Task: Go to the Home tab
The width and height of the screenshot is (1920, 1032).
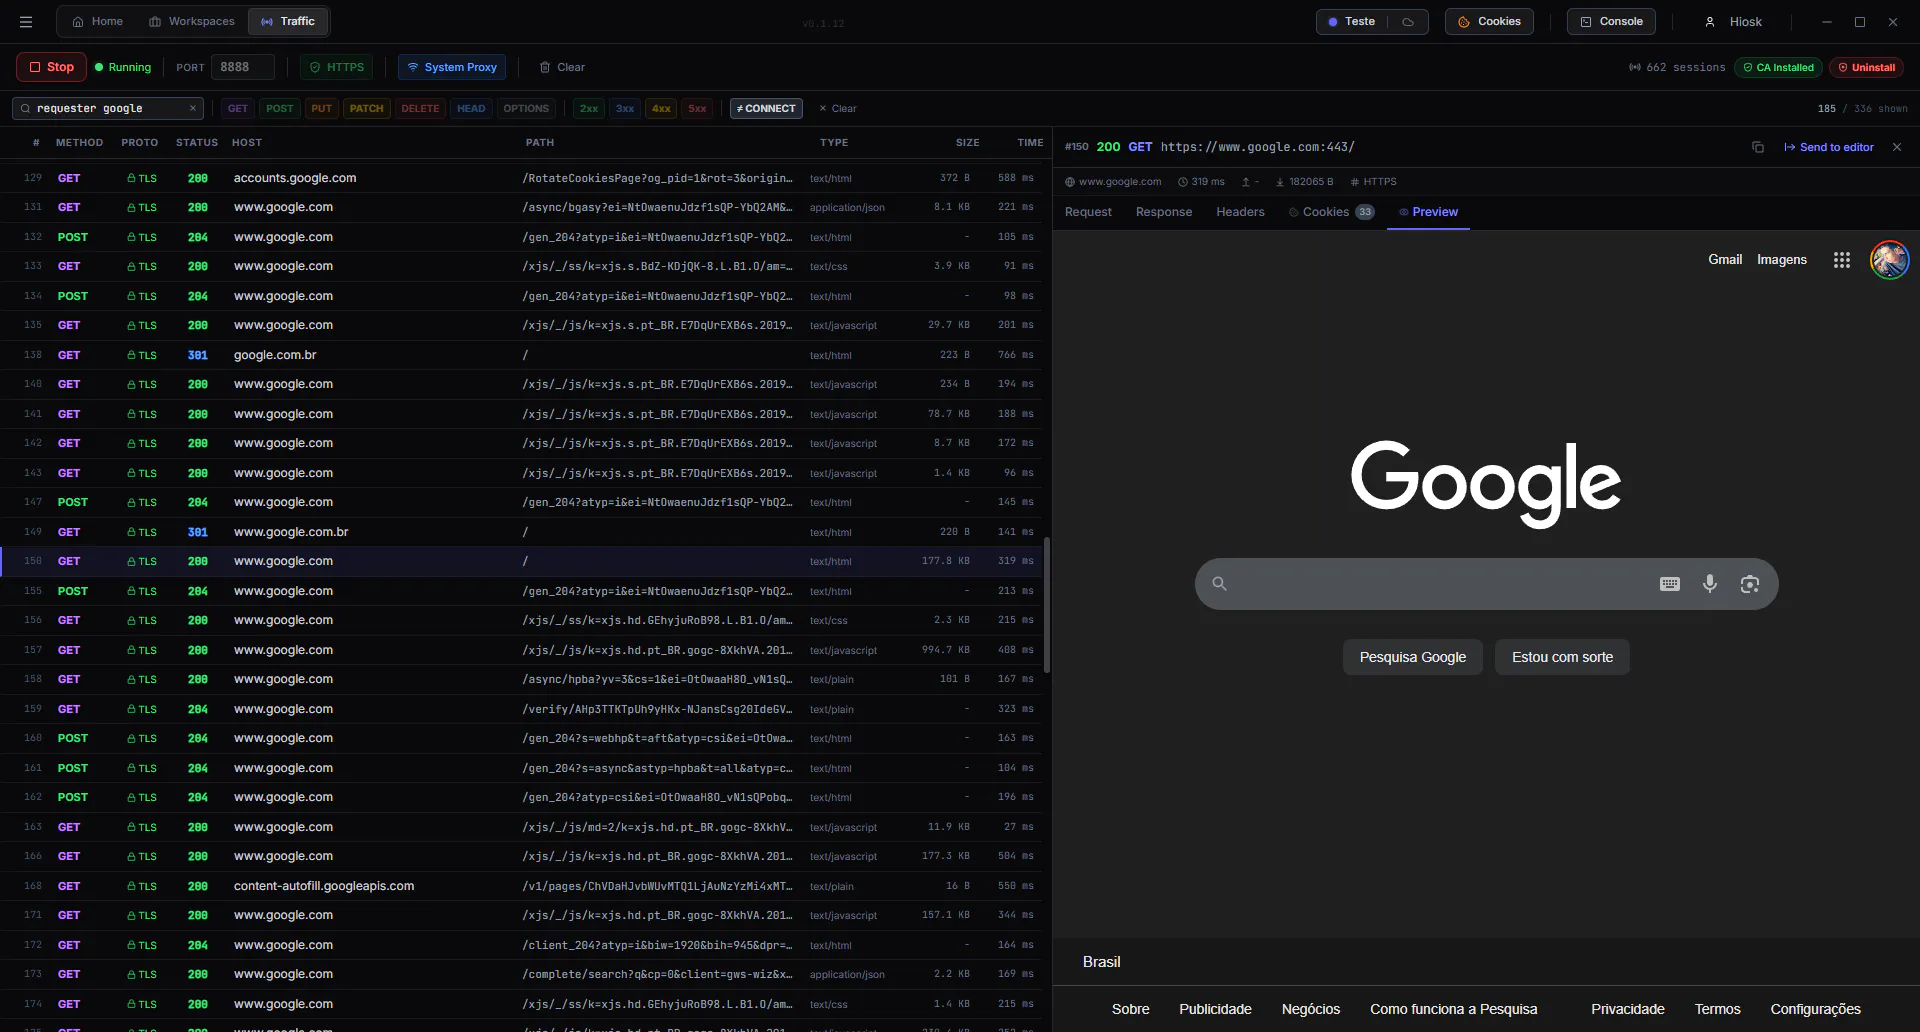Action: (x=98, y=22)
